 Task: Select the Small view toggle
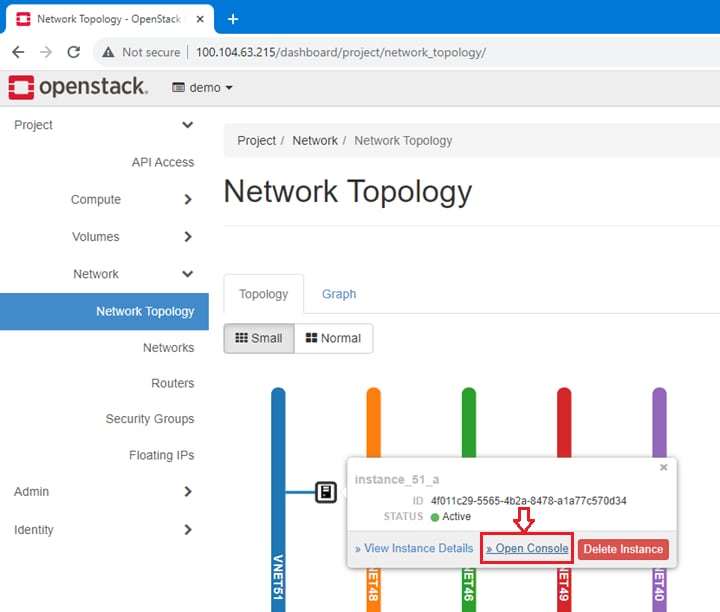[x=259, y=338]
